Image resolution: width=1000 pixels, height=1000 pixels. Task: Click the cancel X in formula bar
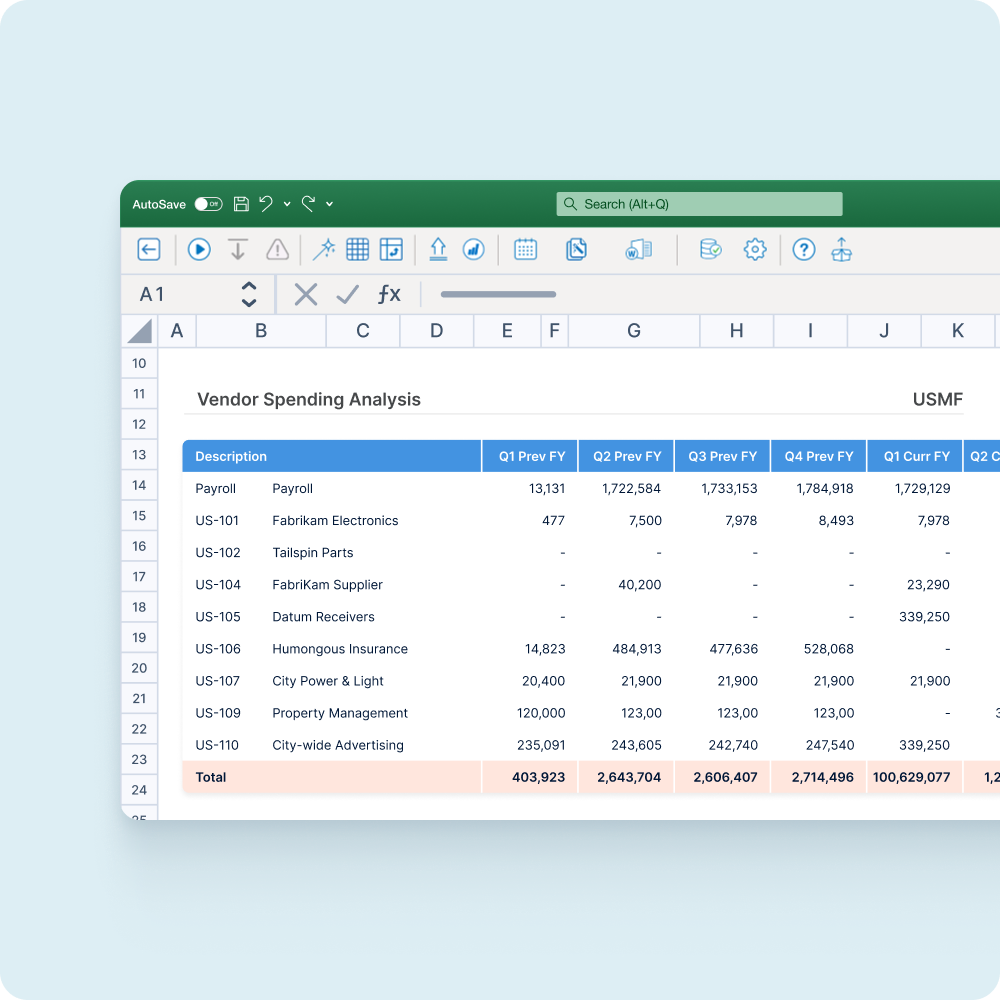(306, 294)
